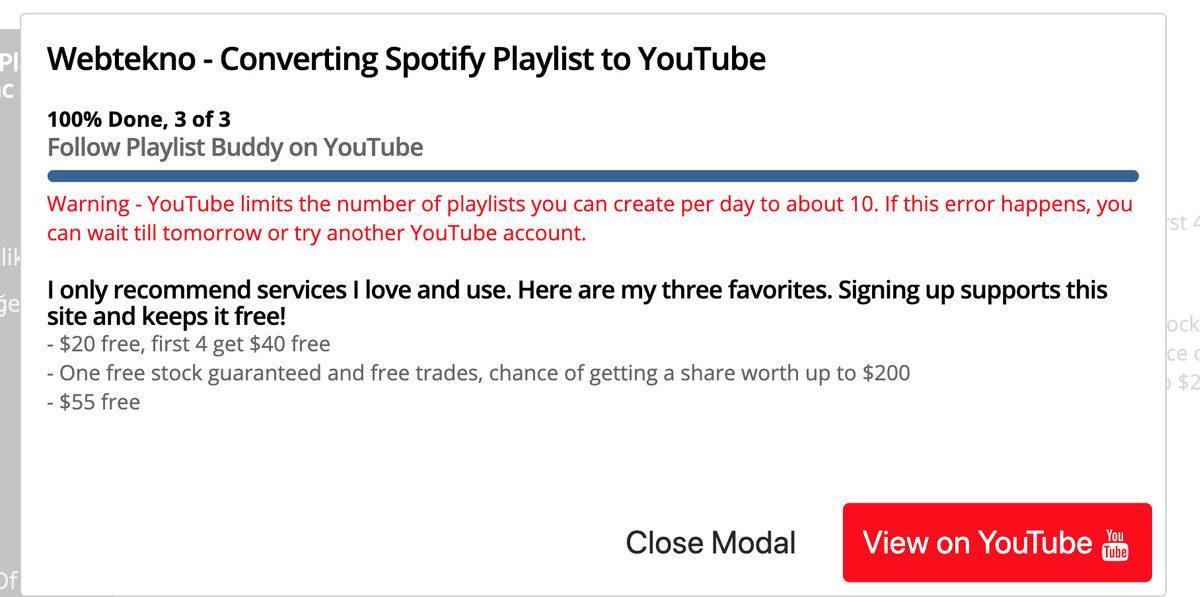The height and width of the screenshot is (597, 1200).
Task: Click the recommended services heading text
Action: (577, 302)
